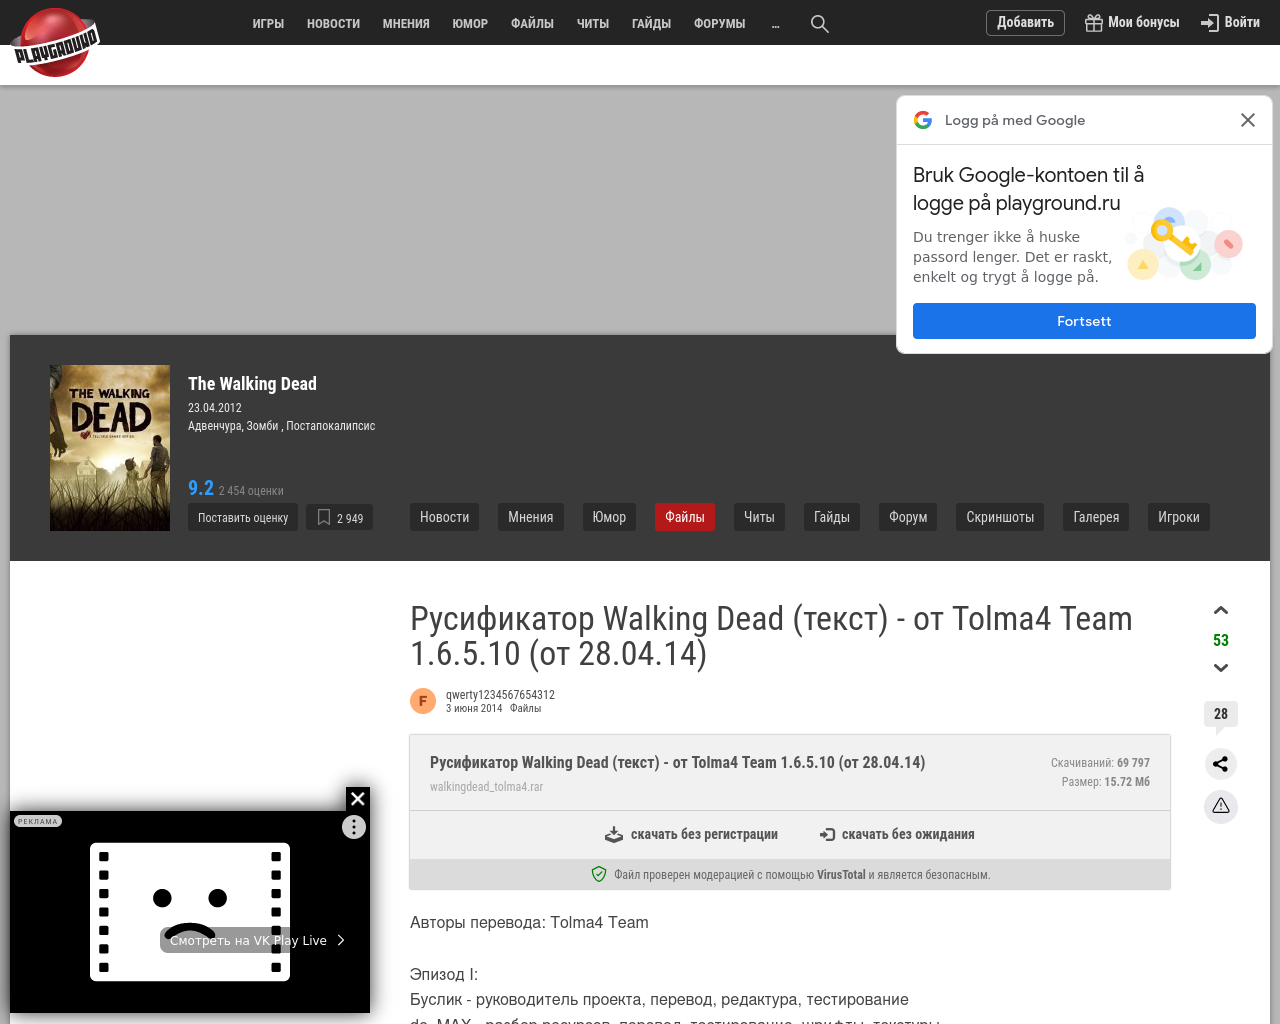Click the РЕКЛАМА ad label
This screenshot has width=1280, height=1024.
38,821
